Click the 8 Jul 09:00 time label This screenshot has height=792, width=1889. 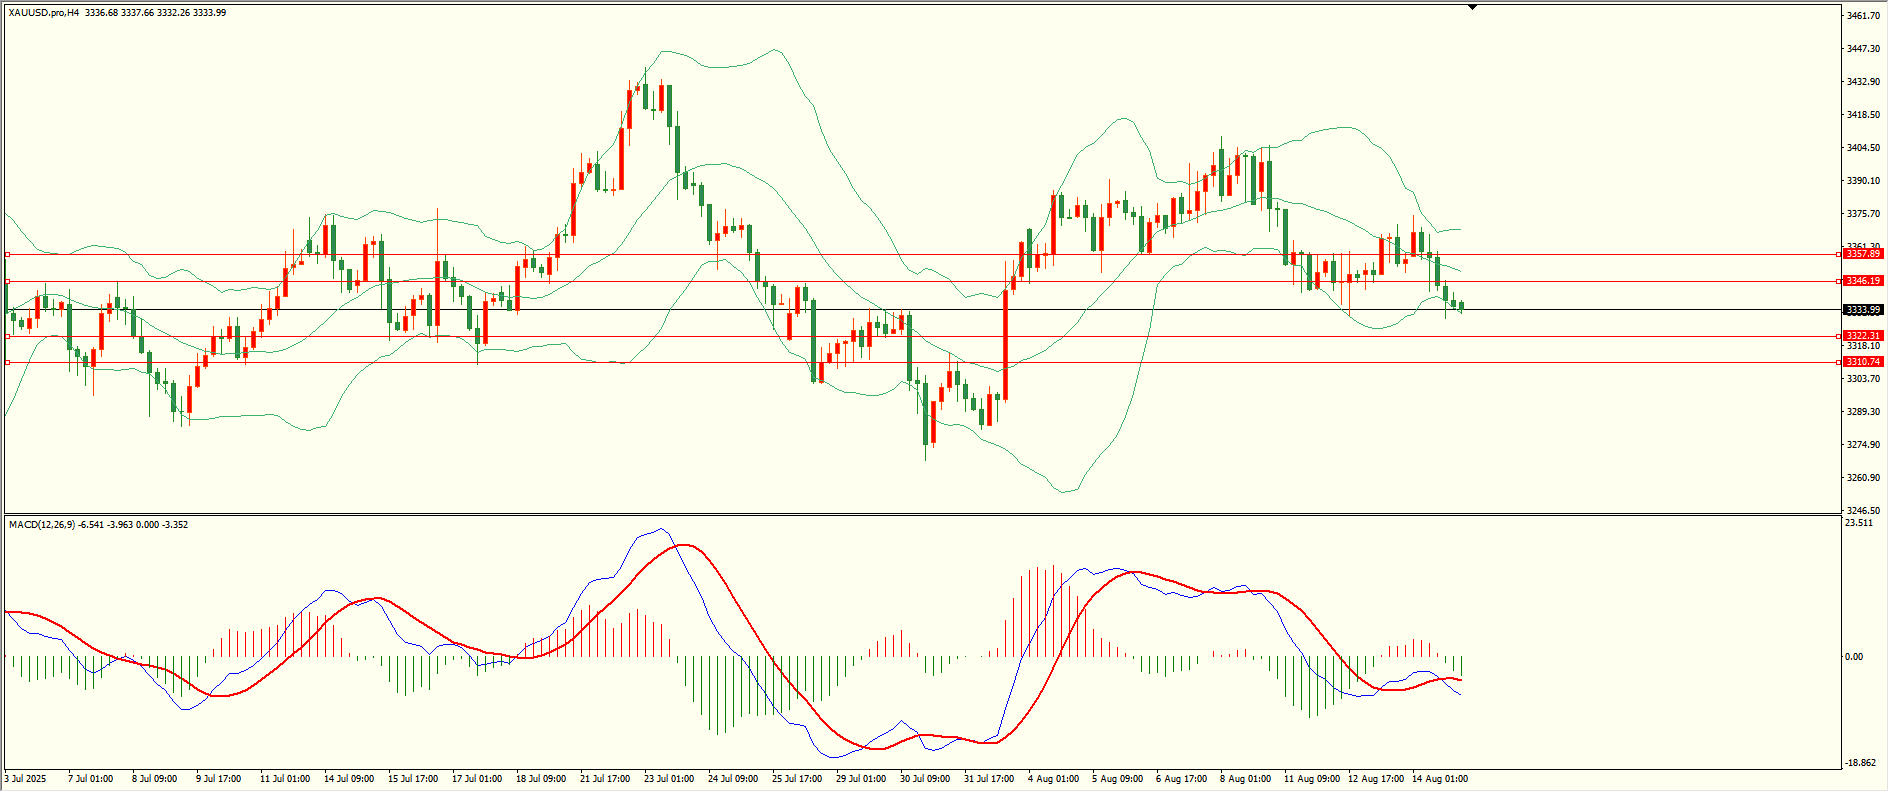tap(154, 779)
